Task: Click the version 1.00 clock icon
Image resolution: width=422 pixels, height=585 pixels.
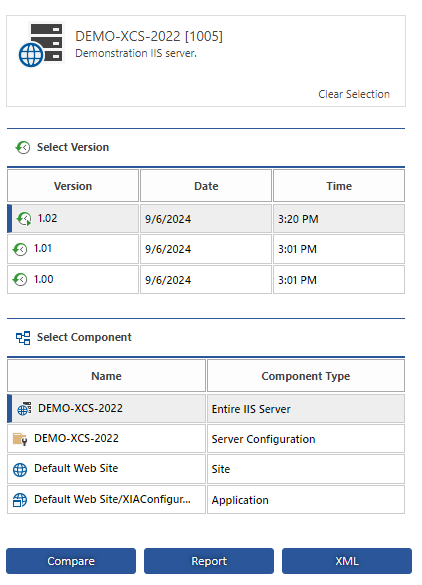Action: pos(20,279)
